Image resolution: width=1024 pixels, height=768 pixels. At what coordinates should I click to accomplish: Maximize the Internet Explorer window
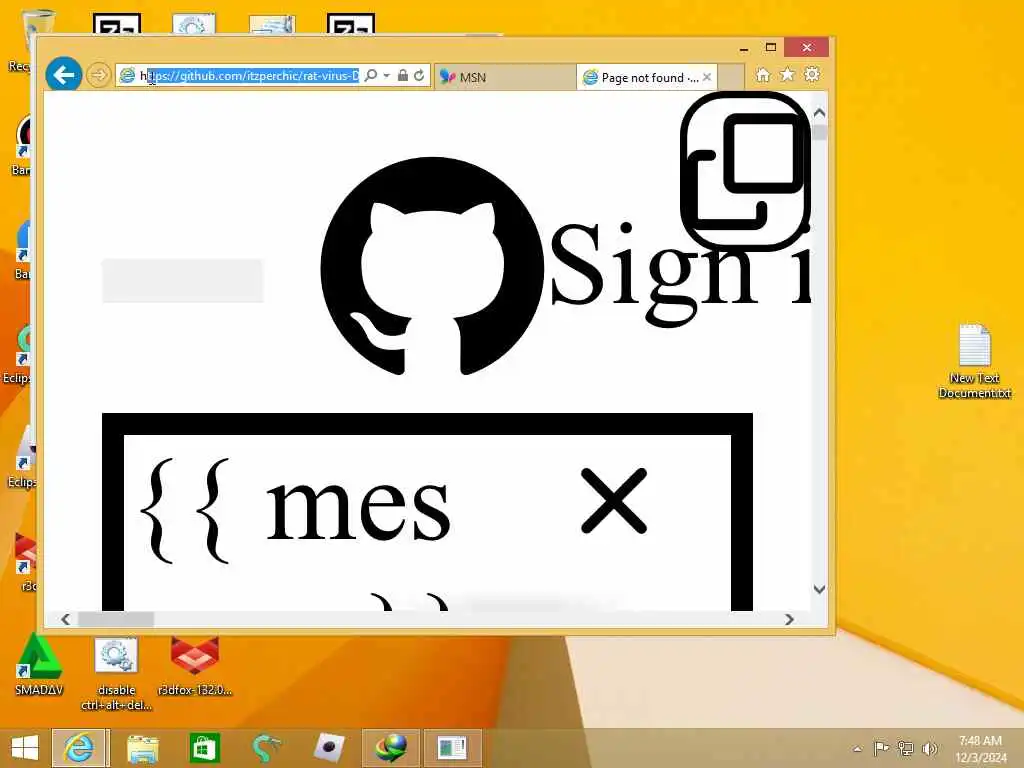coord(771,48)
